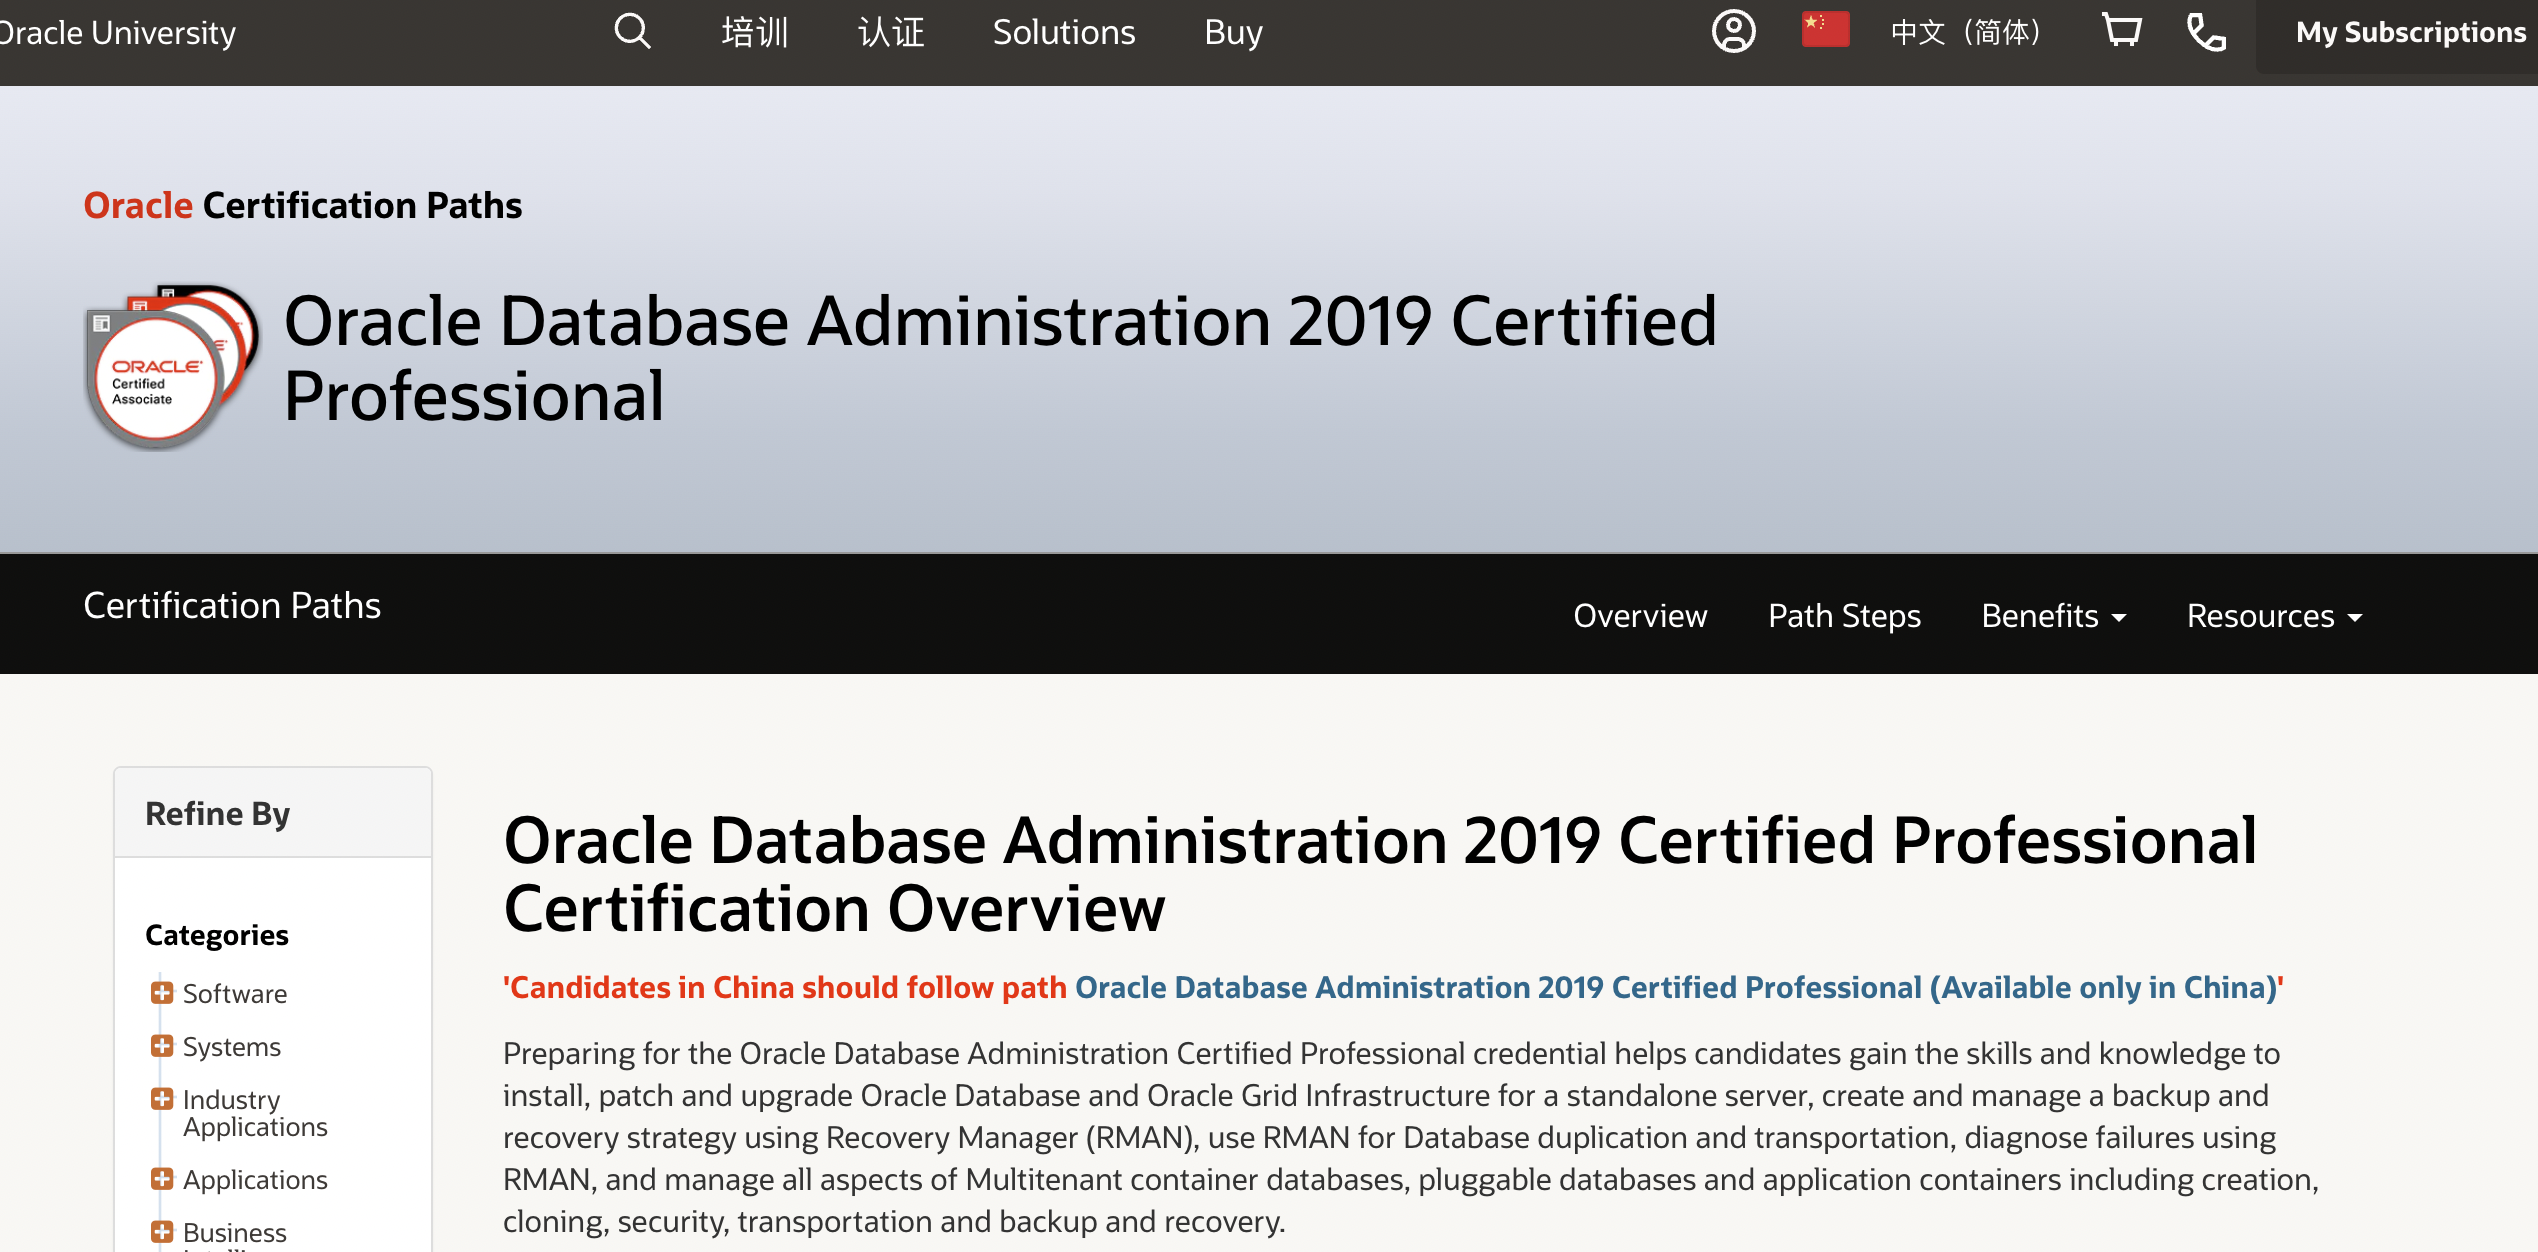Open the Solutions menu
This screenshot has width=2538, height=1252.
[x=1063, y=32]
